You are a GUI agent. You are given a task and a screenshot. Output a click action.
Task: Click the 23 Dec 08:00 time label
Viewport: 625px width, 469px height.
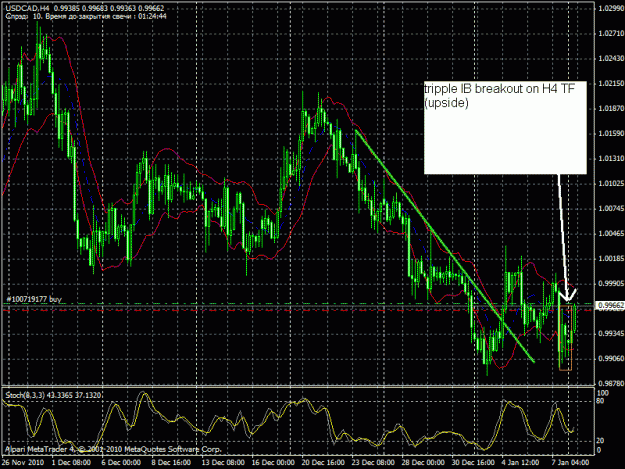coord(373,463)
